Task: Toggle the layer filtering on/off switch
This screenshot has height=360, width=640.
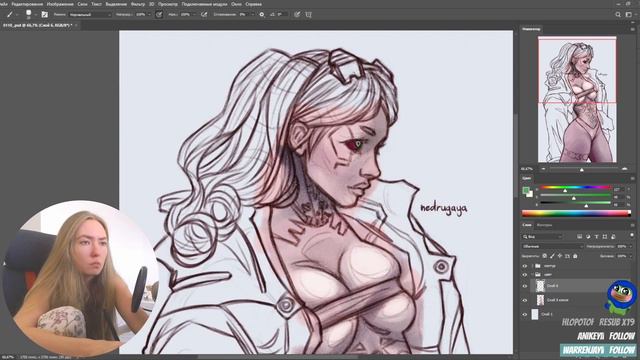Action: pos(632,235)
